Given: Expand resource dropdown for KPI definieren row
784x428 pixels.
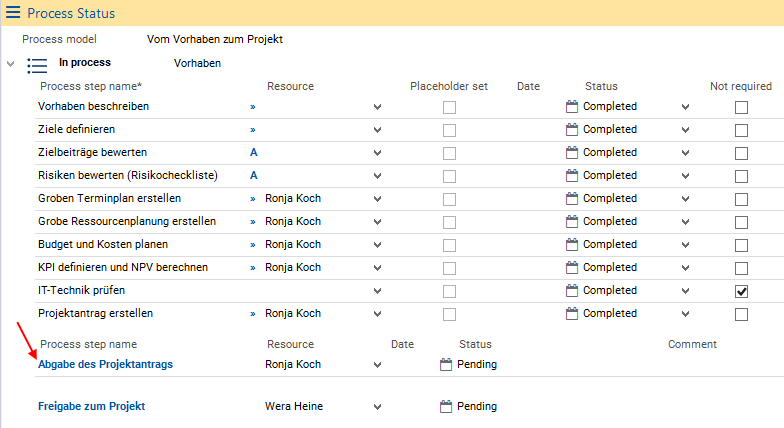Looking at the screenshot, I should (x=377, y=268).
